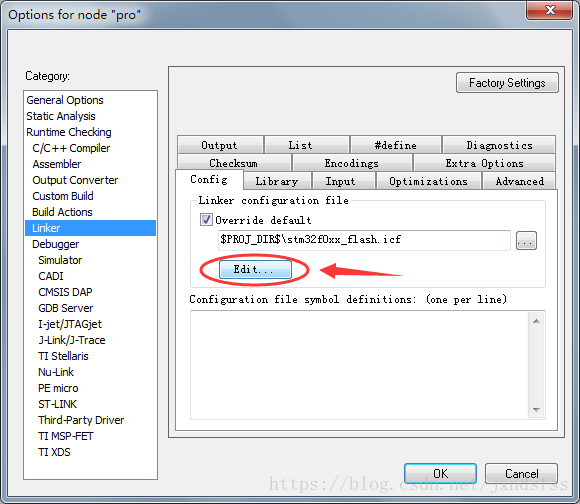Select the Config tab
This screenshot has width=580, height=504.
click(x=209, y=180)
